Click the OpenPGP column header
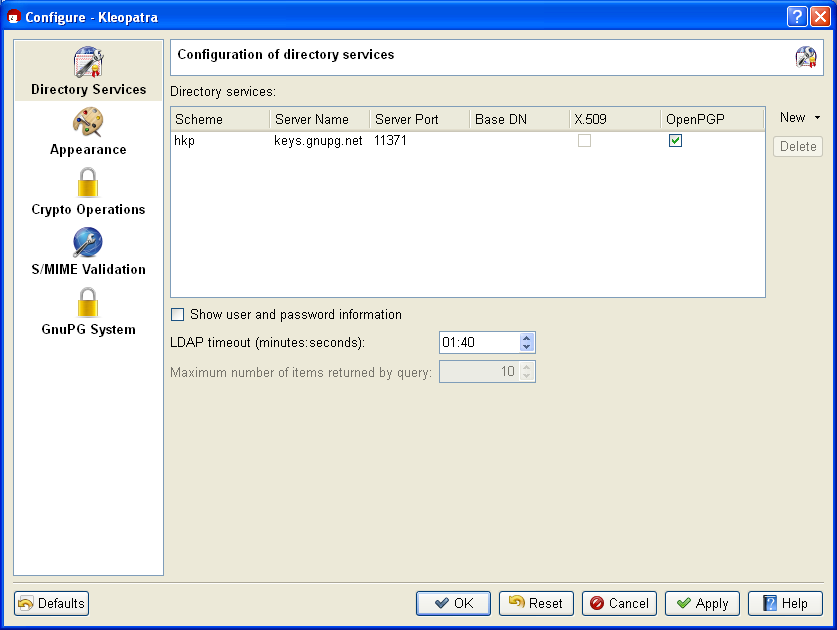The width and height of the screenshot is (837, 630). (712, 119)
